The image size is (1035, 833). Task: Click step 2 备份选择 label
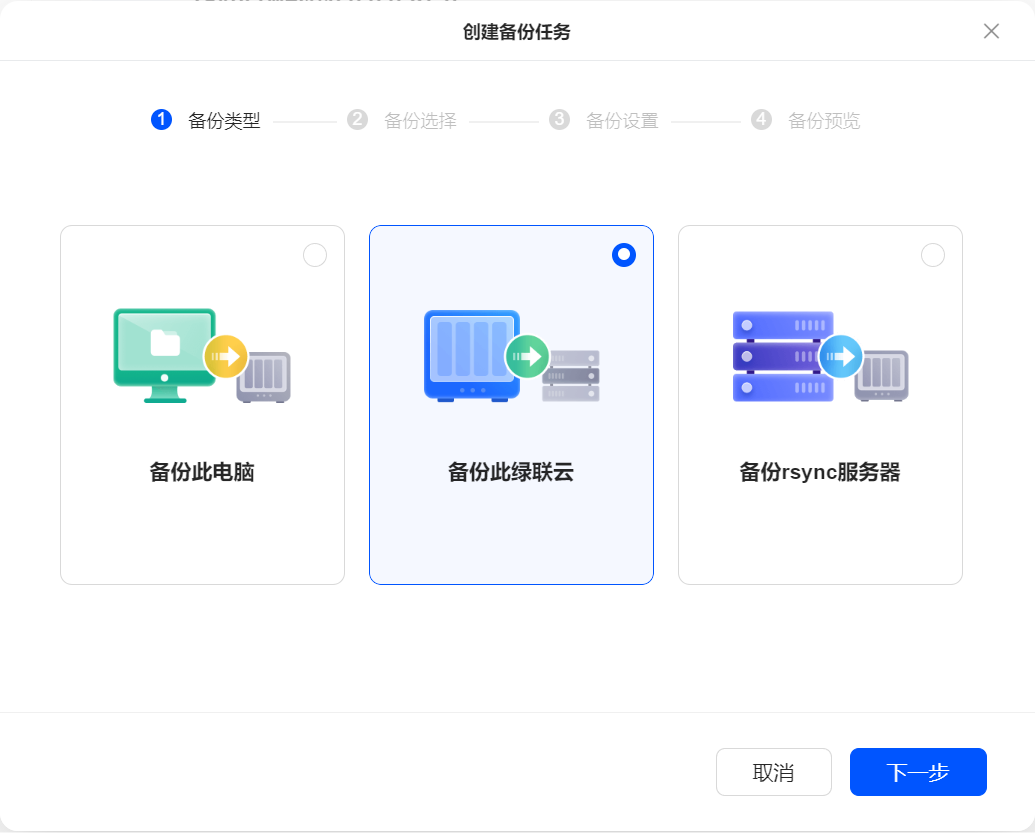click(x=420, y=120)
